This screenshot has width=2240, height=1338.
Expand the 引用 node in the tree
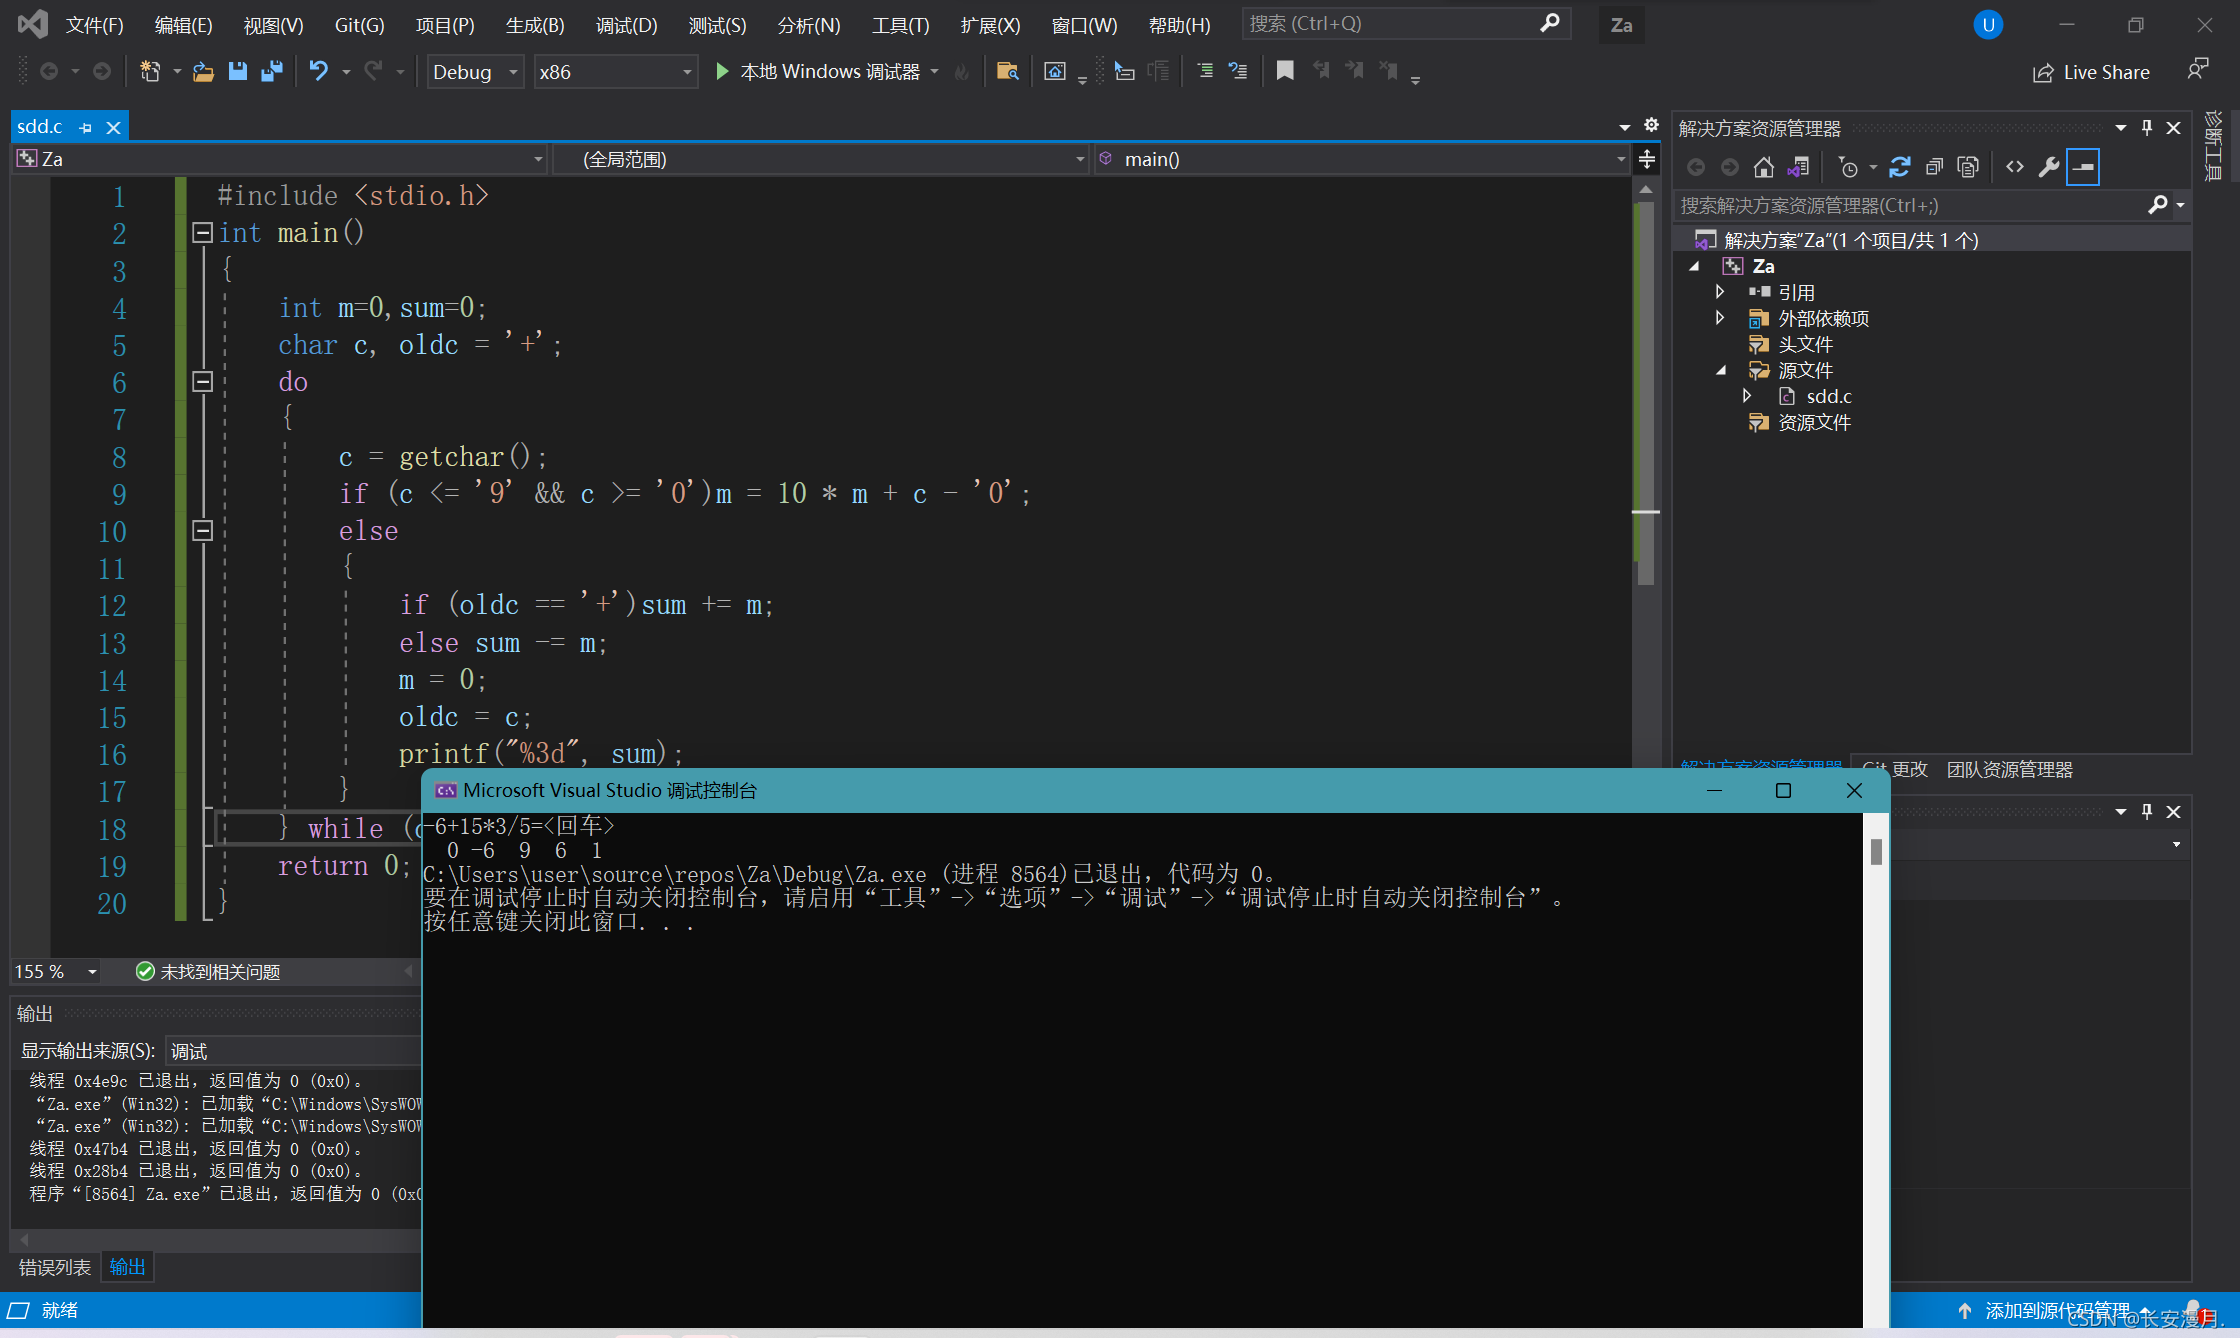click(1720, 292)
